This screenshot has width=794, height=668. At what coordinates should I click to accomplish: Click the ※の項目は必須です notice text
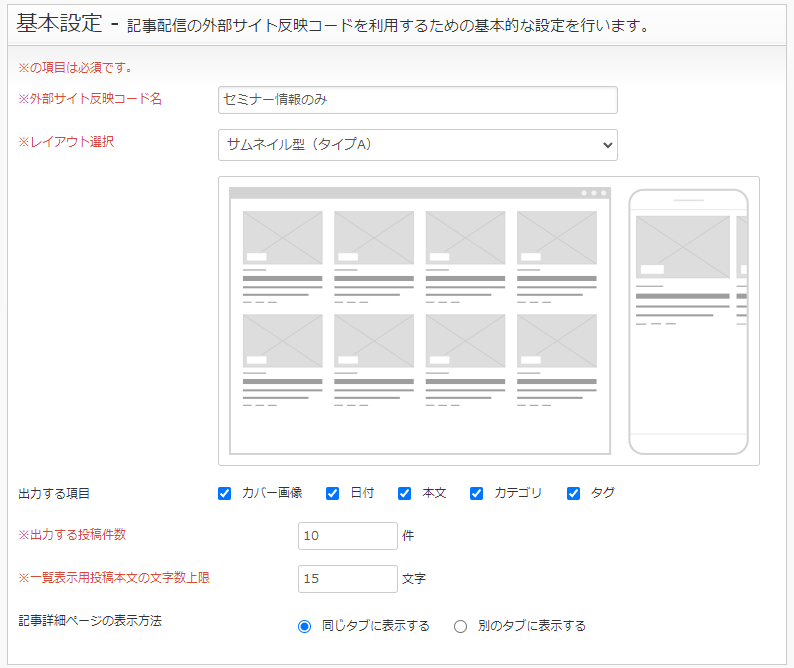click(x=75, y=67)
